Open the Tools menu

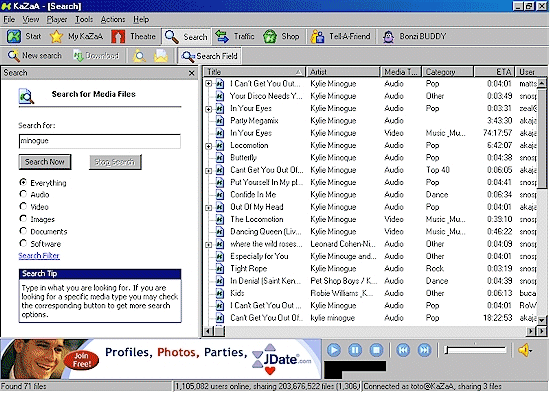tap(84, 19)
